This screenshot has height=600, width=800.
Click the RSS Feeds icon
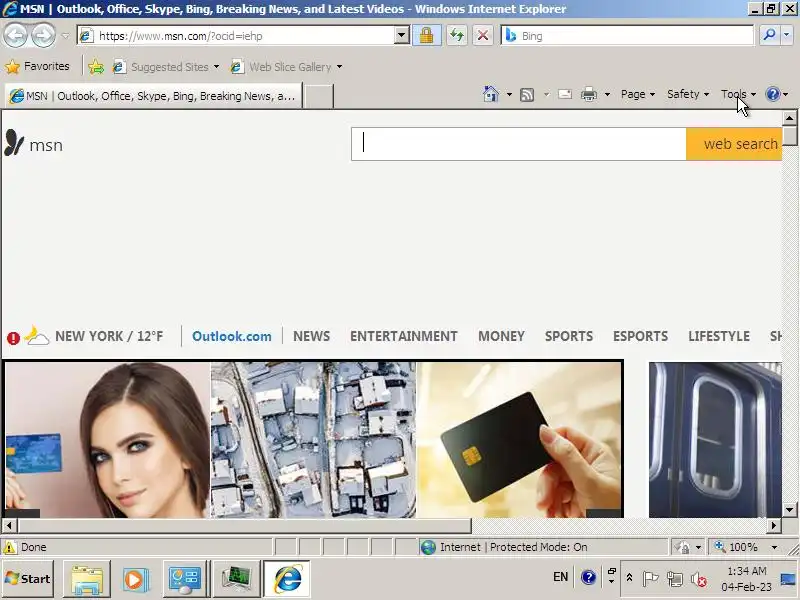[527, 95]
